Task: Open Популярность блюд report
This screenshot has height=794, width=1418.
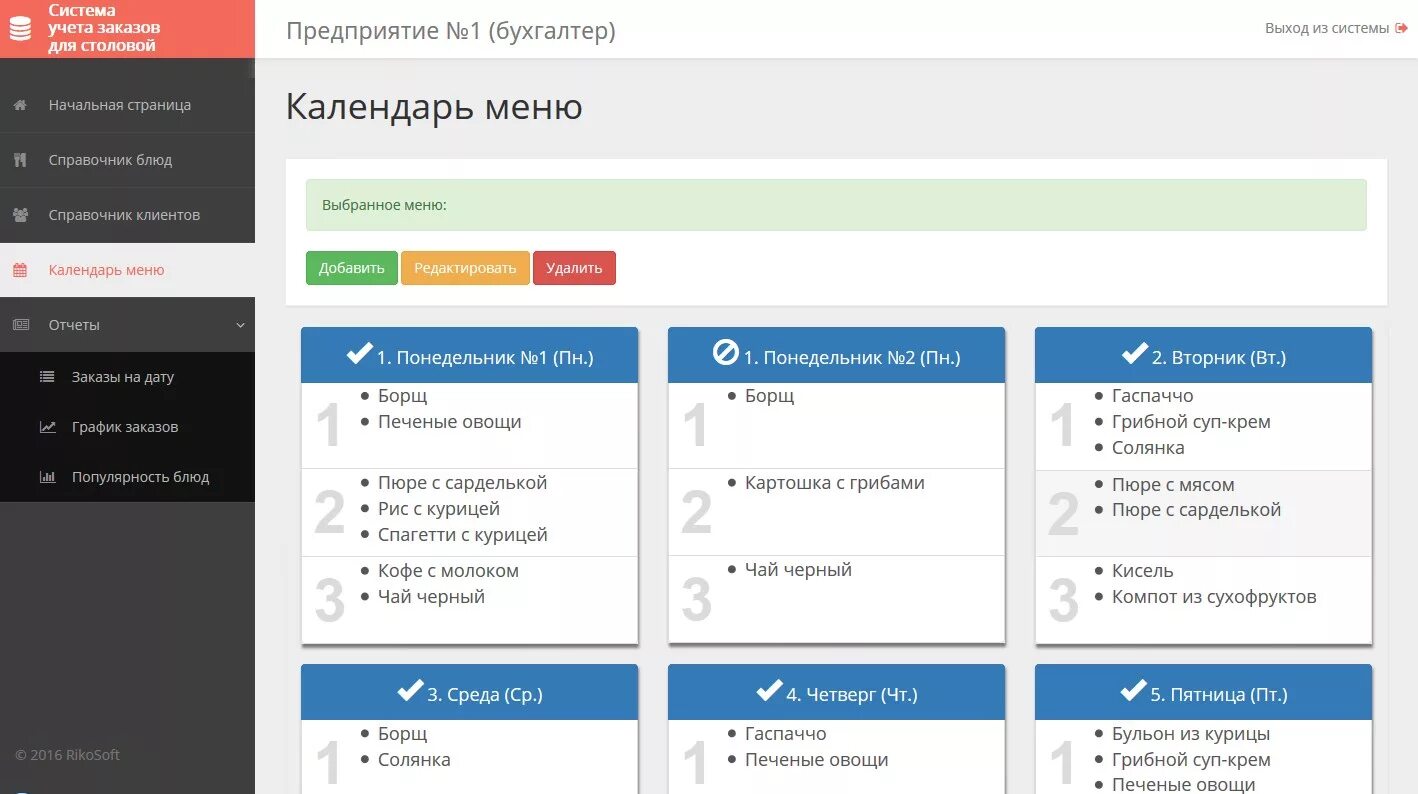Action: [x=127, y=477]
